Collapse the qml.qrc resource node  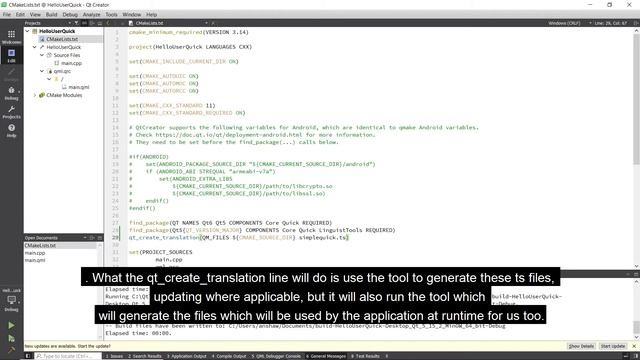pos(42,71)
